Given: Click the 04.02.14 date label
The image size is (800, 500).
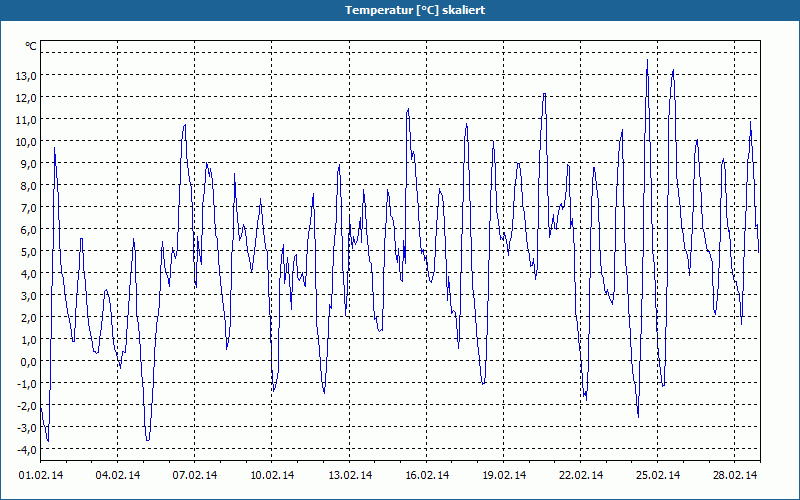Looking at the screenshot, I should tap(118, 475).
